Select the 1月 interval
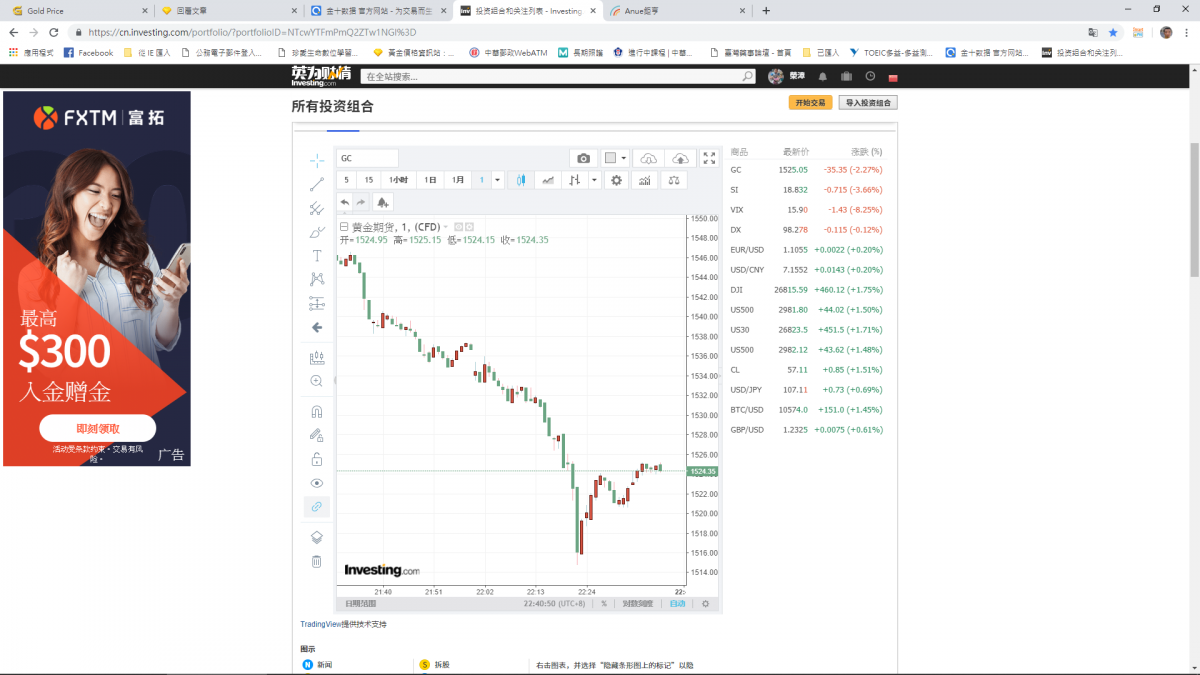 pyautogui.click(x=458, y=180)
